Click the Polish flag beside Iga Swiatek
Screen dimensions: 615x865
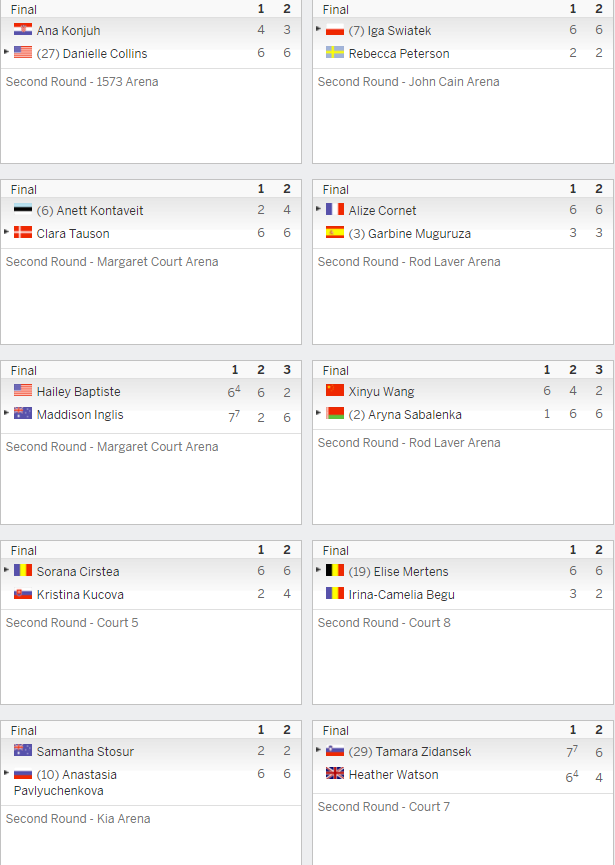335,29
